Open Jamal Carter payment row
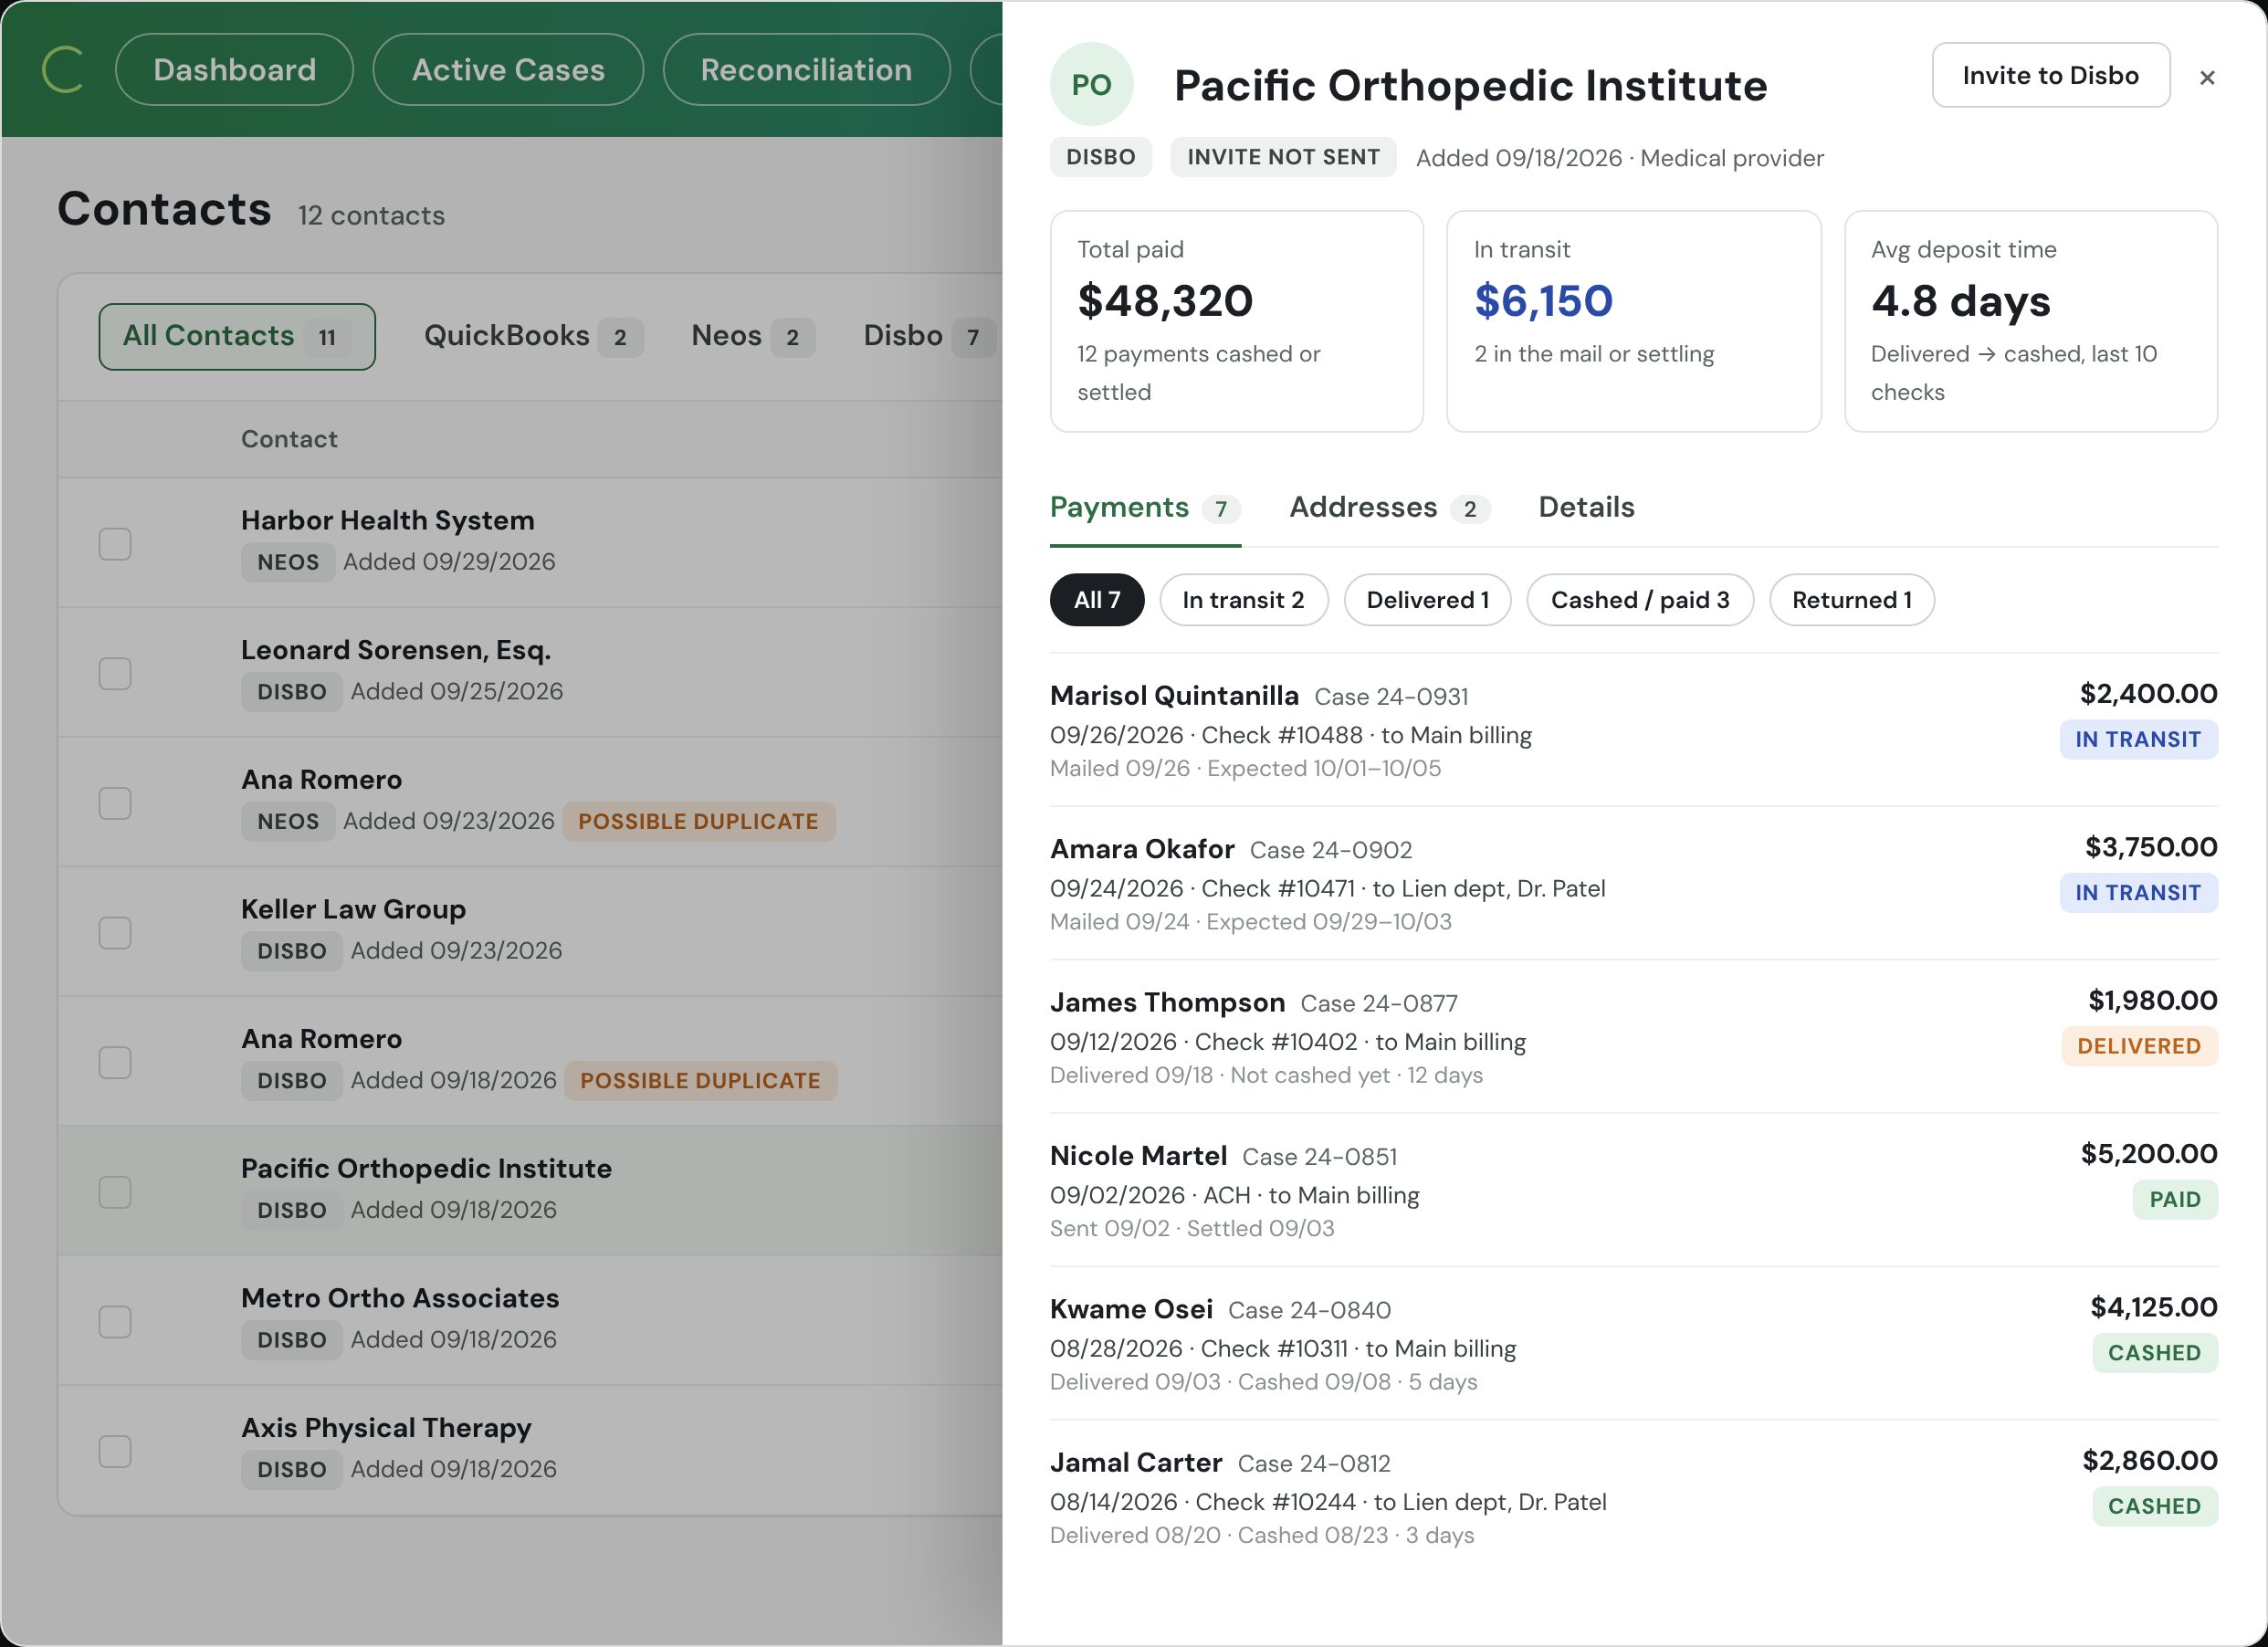 [1634, 1497]
